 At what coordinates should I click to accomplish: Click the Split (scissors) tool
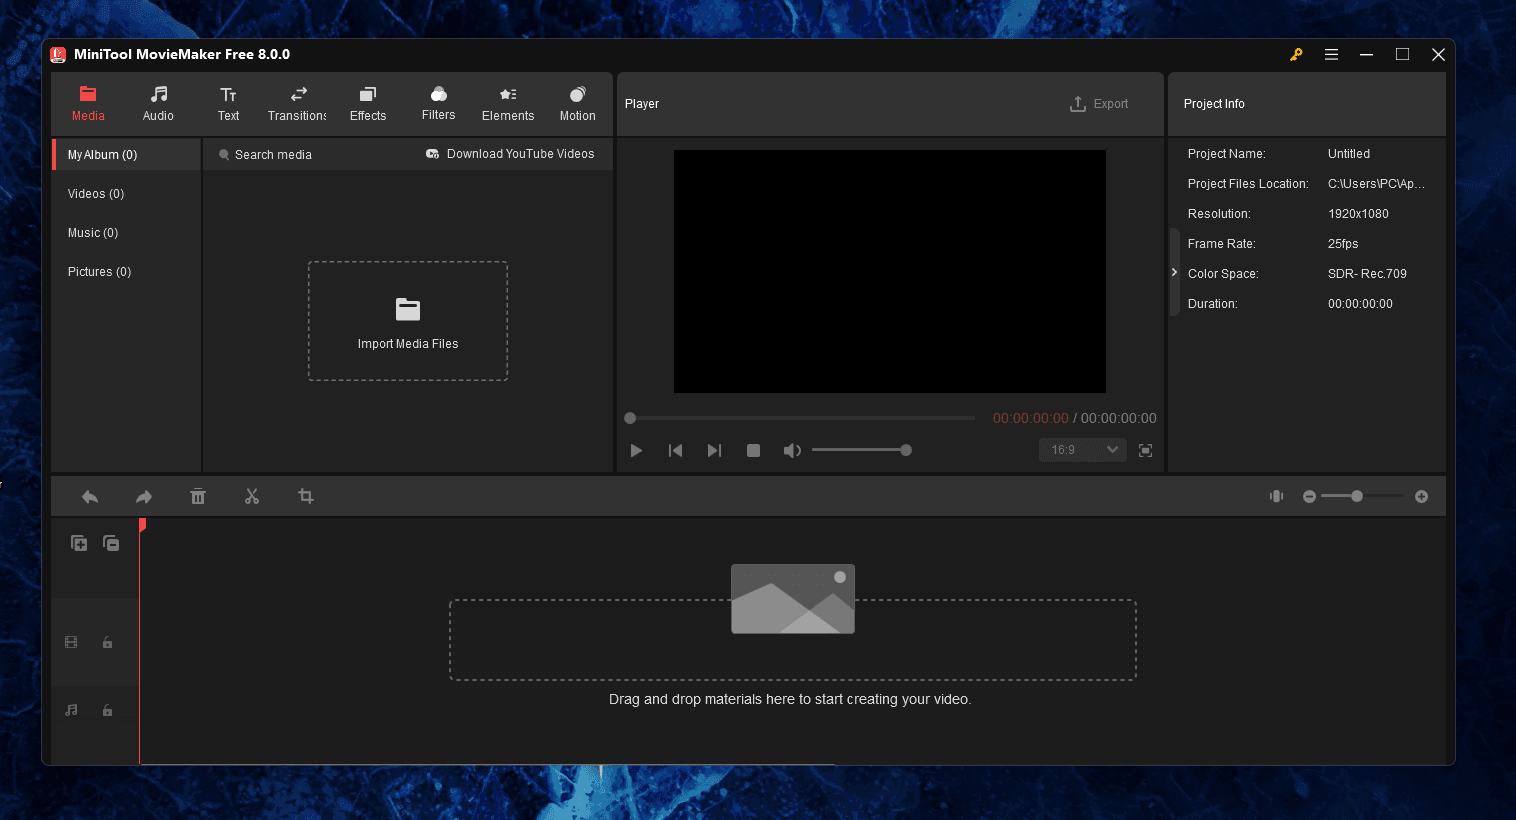coord(252,495)
